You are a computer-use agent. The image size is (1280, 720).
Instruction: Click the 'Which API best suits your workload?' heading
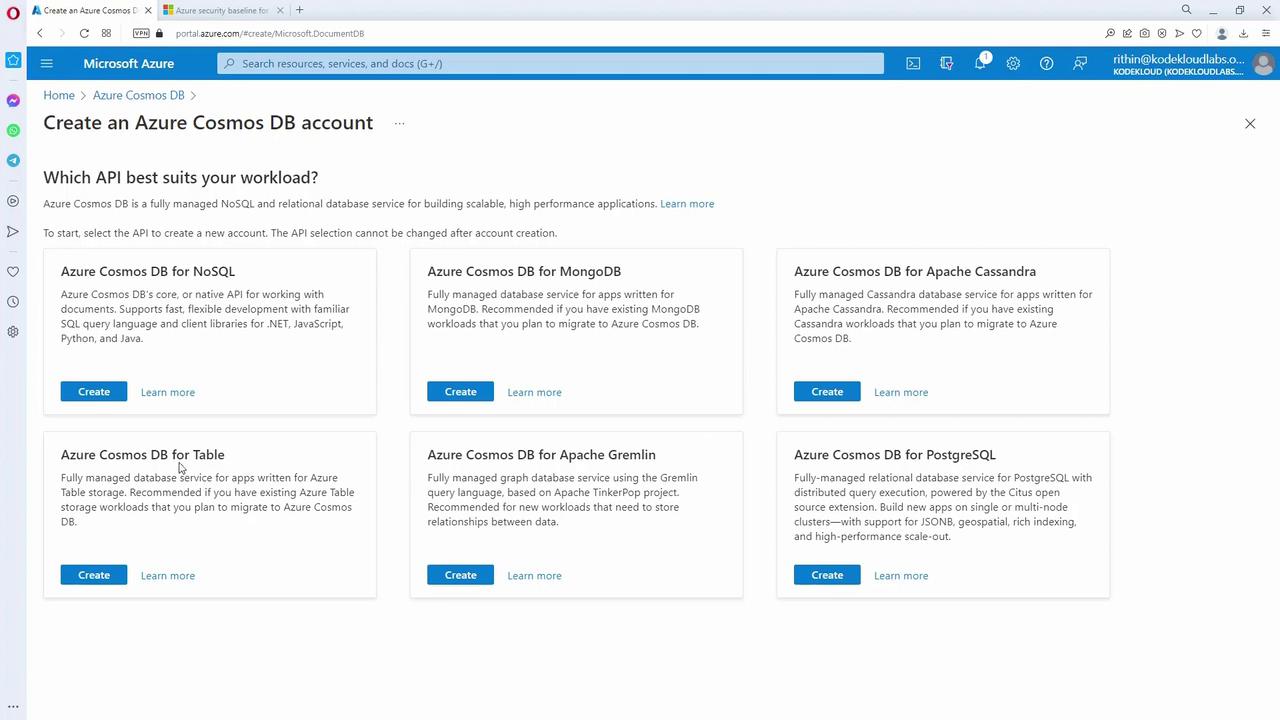tap(181, 177)
